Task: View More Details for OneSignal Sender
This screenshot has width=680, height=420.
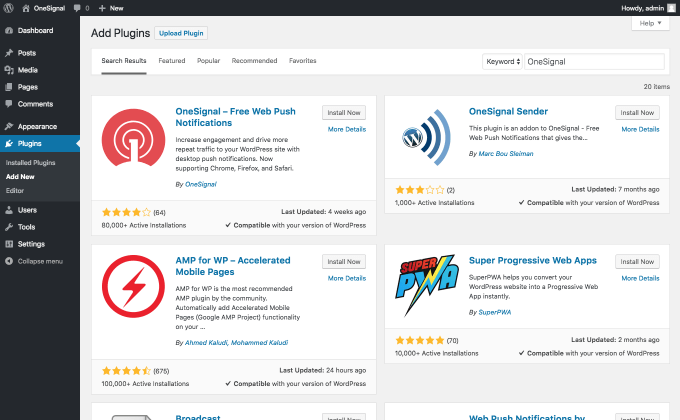Action: click(640, 129)
